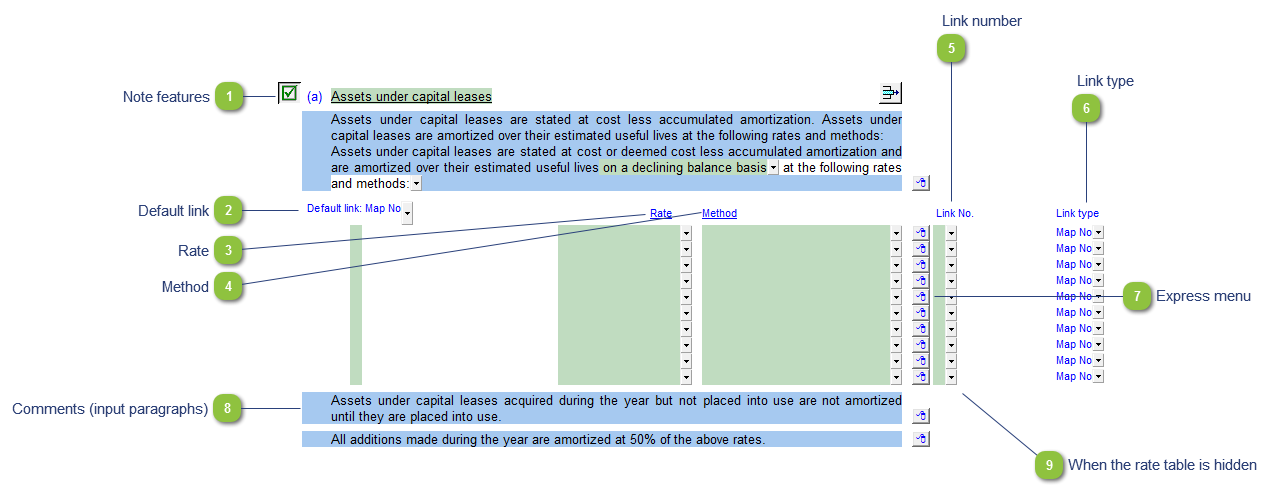Open express menu icon in third table row

tap(921, 265)
